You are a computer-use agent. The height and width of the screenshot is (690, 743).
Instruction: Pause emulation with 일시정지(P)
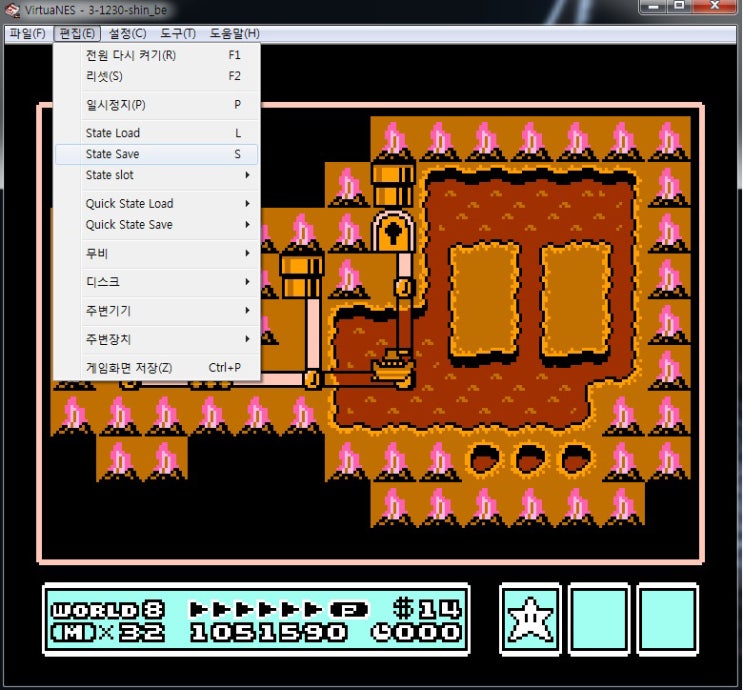coord(157,105)
